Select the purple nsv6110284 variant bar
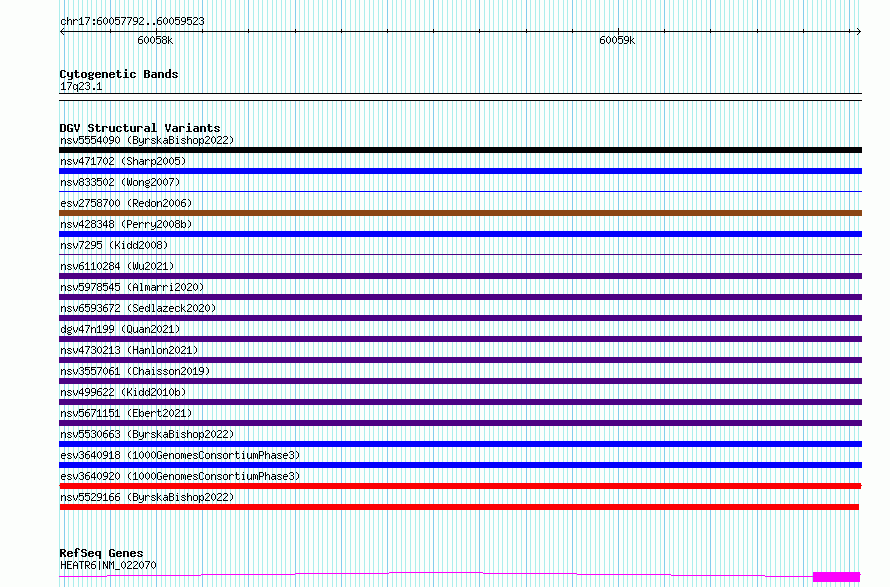Image resolution: width=890 pixels, height=587 pixels. point(460,276)
